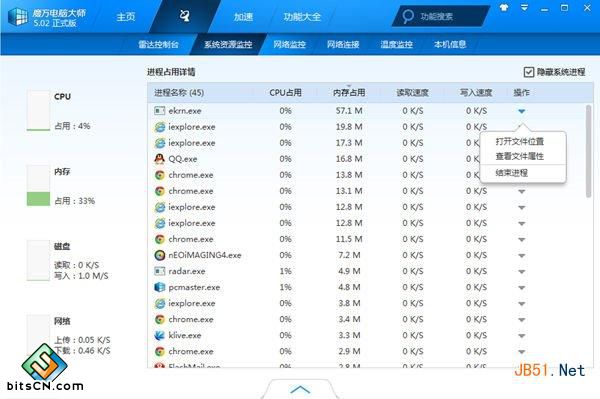600x399 pixels.
Task: Open action arrow for radar.exe
Action: pyautogui.click(x=522, y=272)
